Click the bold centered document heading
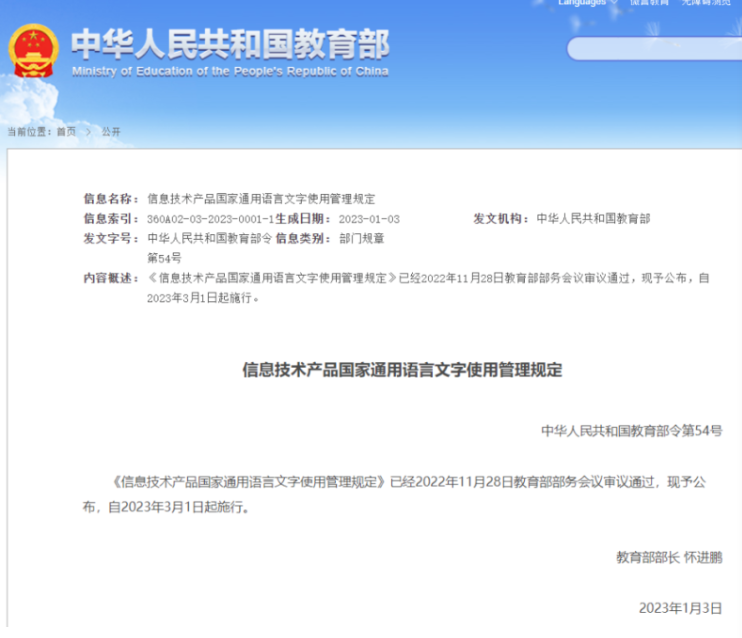Screen dimensions: 742x638 [x=402, y=370]
